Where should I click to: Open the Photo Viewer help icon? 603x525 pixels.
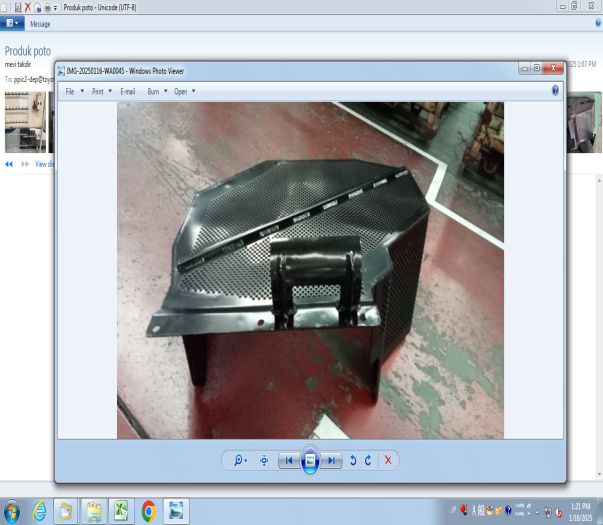coord(555,90)
